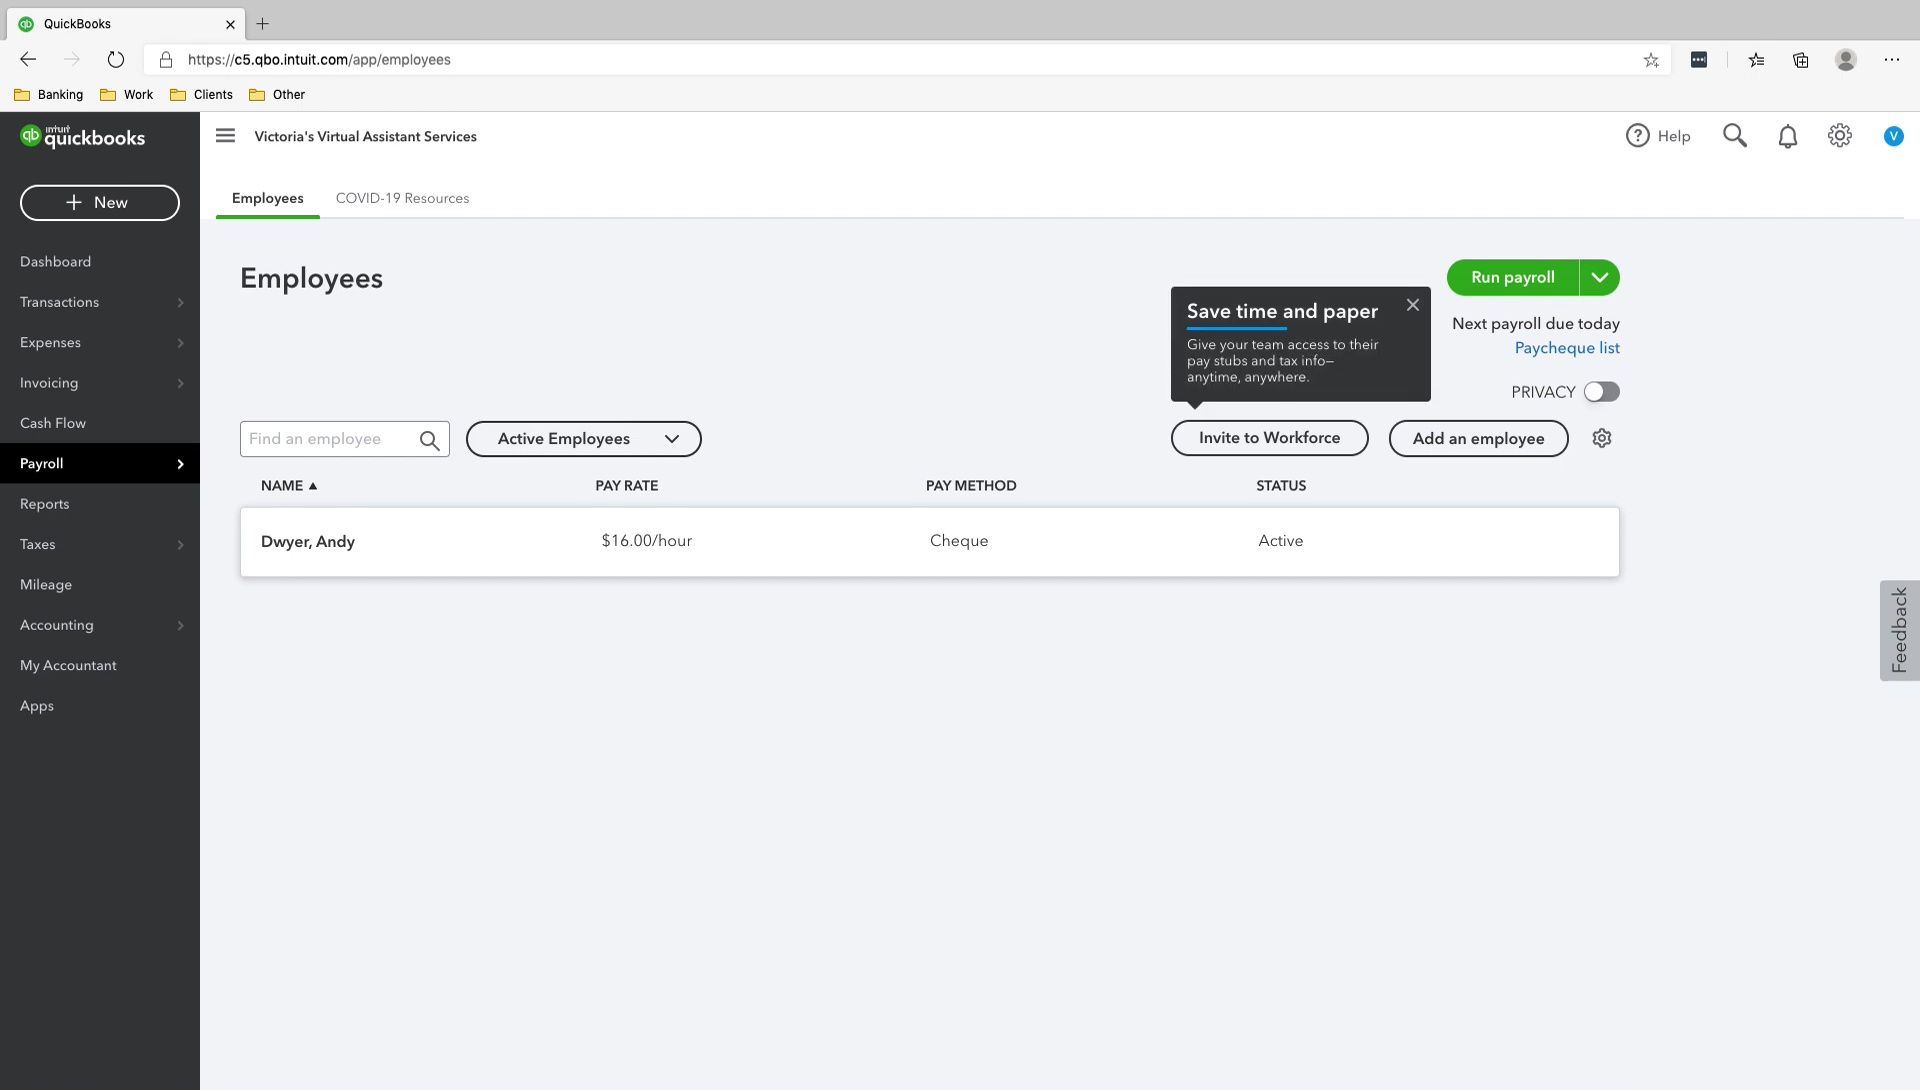Open the user profile avatar V
The height and width of the screenshot is (1090, 1920).
pyautogui.click(x=1893, y=136)
